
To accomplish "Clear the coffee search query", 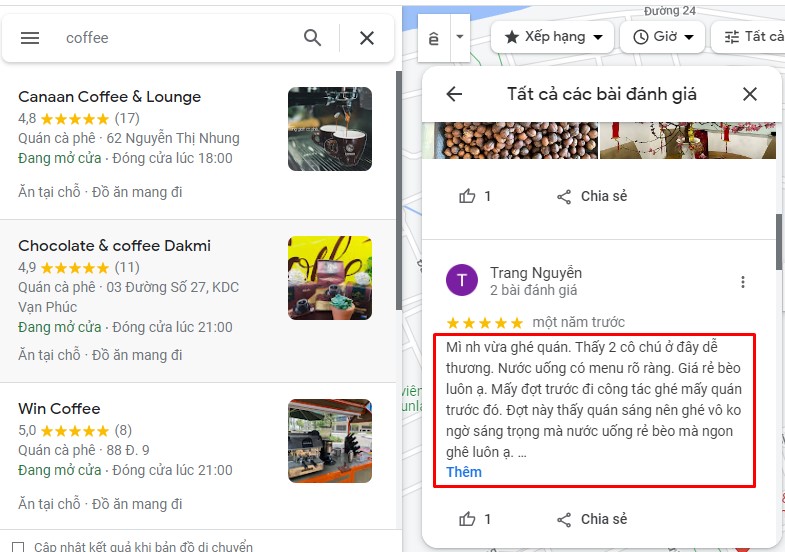I will click(367, 38).
